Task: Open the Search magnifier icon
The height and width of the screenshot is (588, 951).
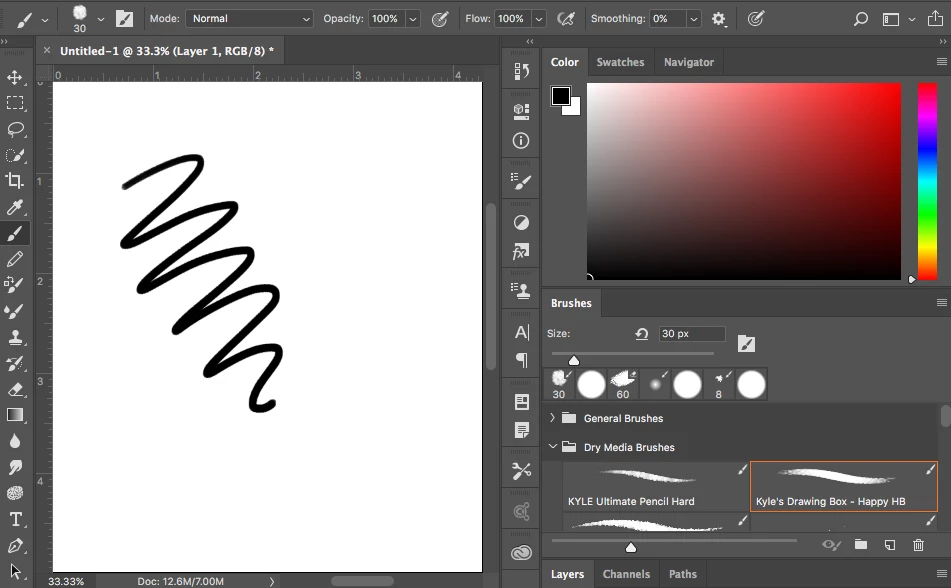Action: pyautogui.click(x=860, y=19)
